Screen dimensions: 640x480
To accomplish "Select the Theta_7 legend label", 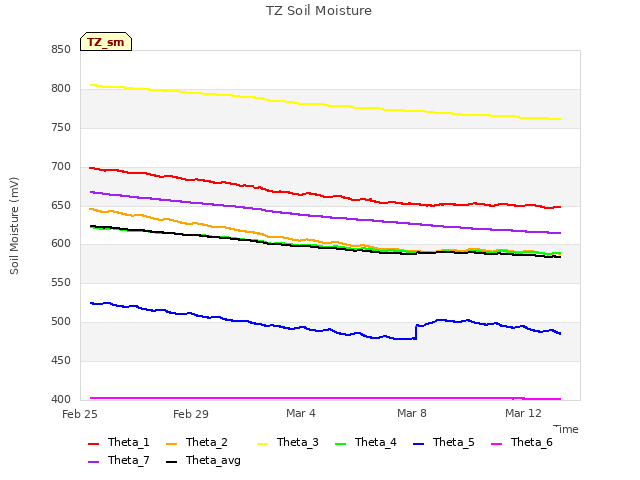I will coord(129,460).
